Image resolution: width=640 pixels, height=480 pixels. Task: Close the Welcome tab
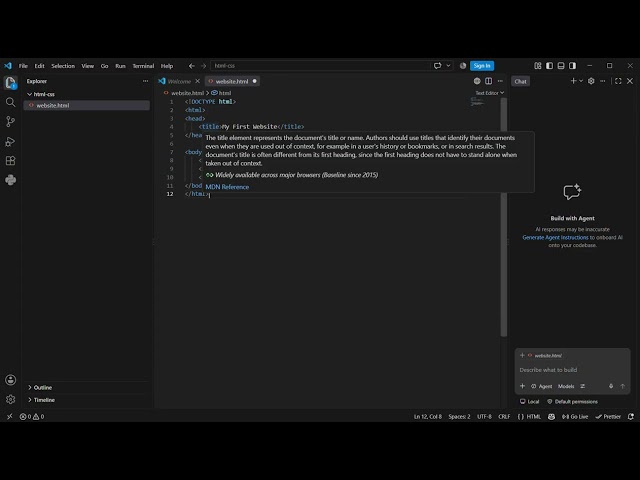point(198,81)
